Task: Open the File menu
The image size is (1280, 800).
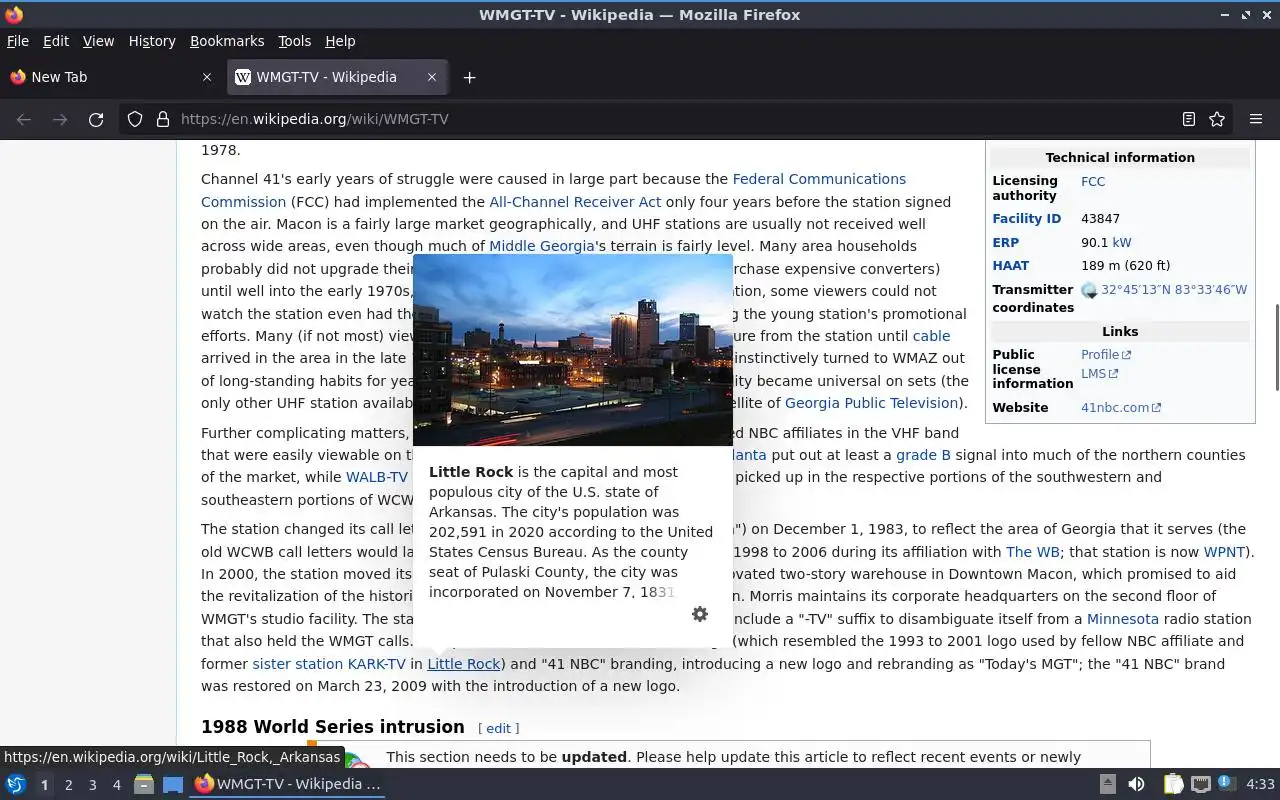Action: (18, 41)
